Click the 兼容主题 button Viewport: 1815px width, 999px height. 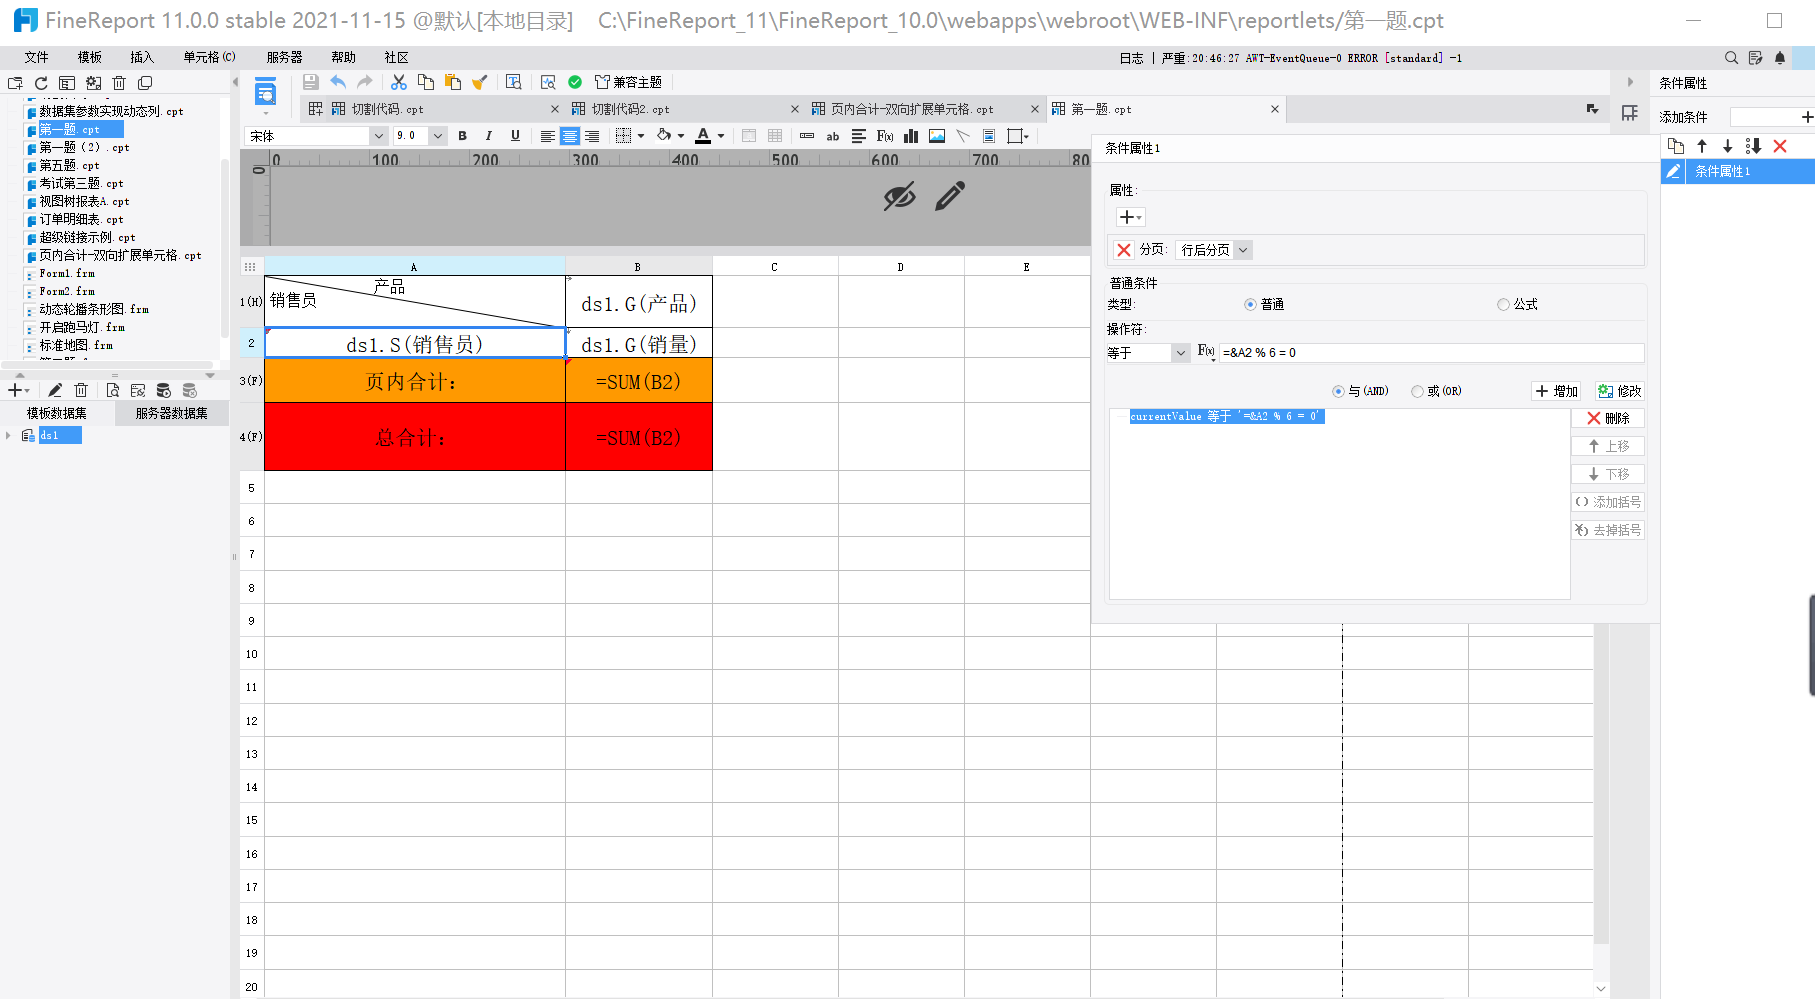[628, 82]
